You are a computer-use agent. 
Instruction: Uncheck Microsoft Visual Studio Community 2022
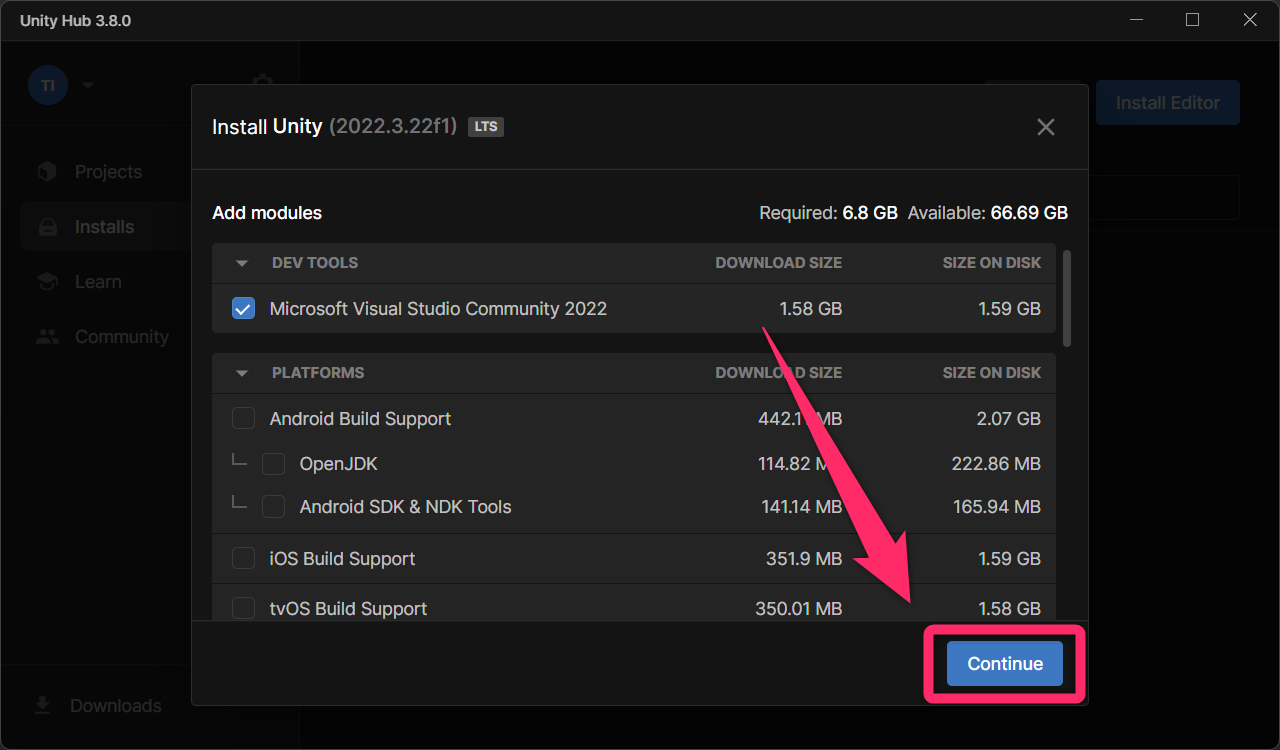click(x=243, y=309)
